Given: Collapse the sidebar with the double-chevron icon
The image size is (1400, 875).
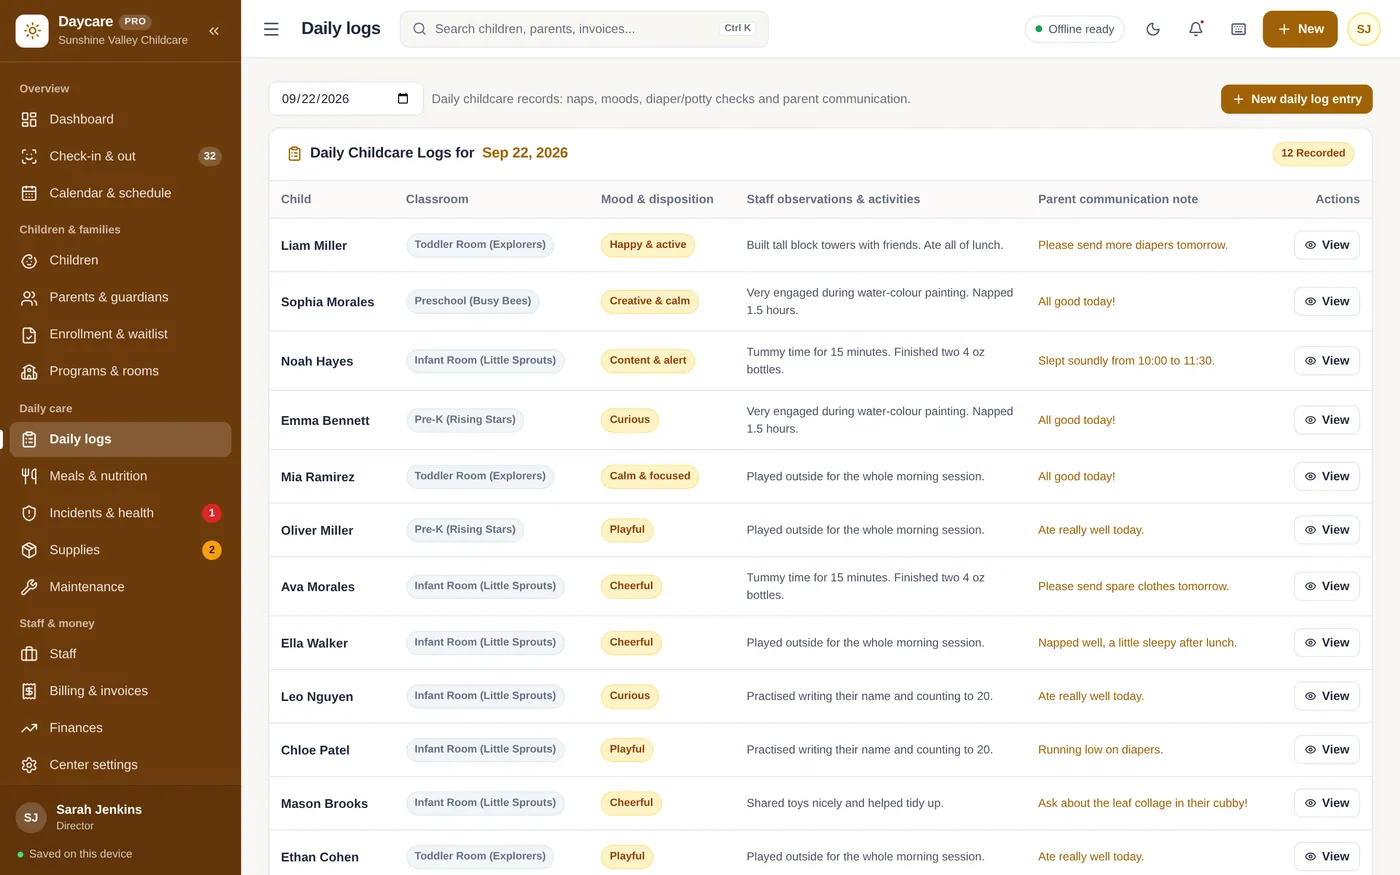Looking at the screenshot, I should point(214,31).
